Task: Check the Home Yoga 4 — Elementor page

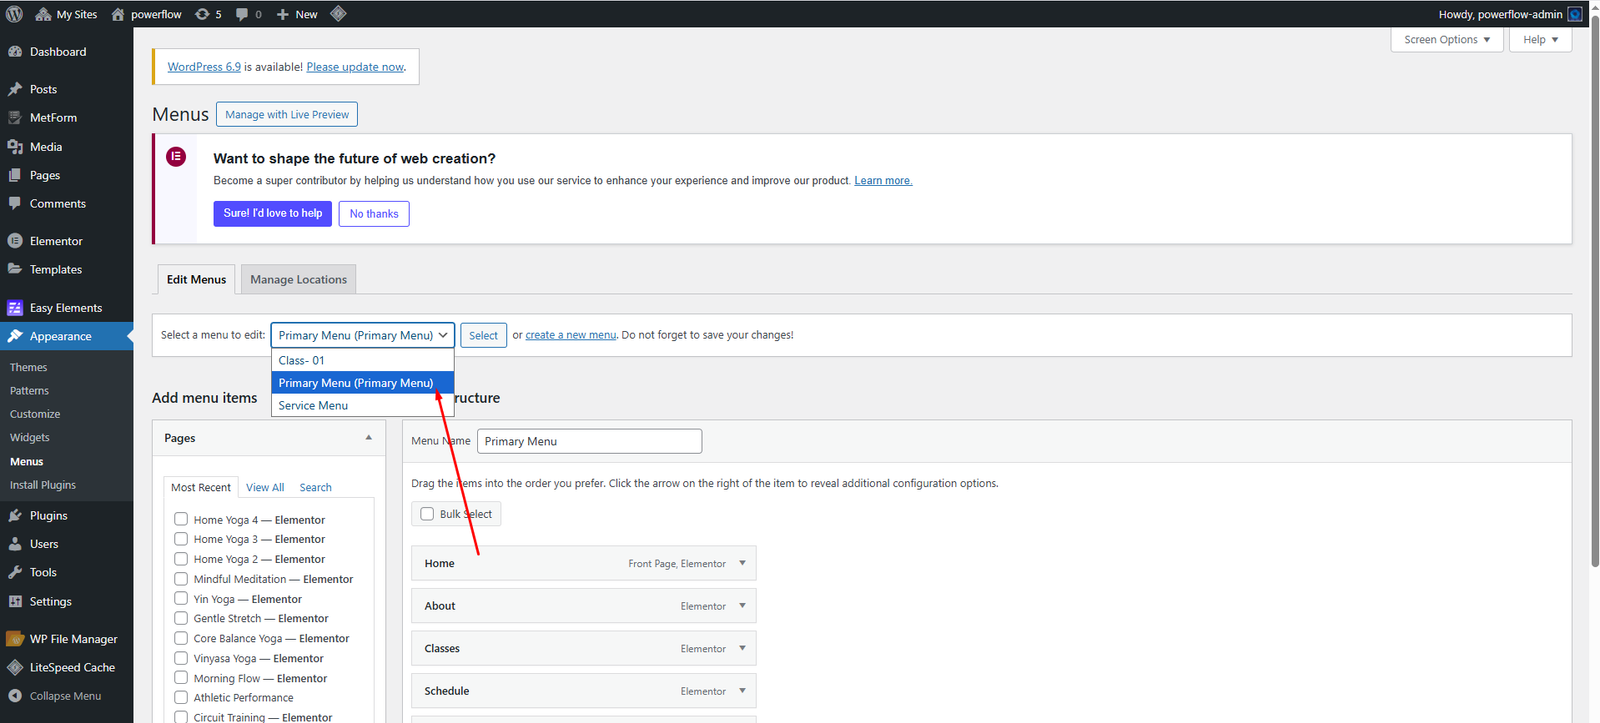Action: (x=181, y=519)
